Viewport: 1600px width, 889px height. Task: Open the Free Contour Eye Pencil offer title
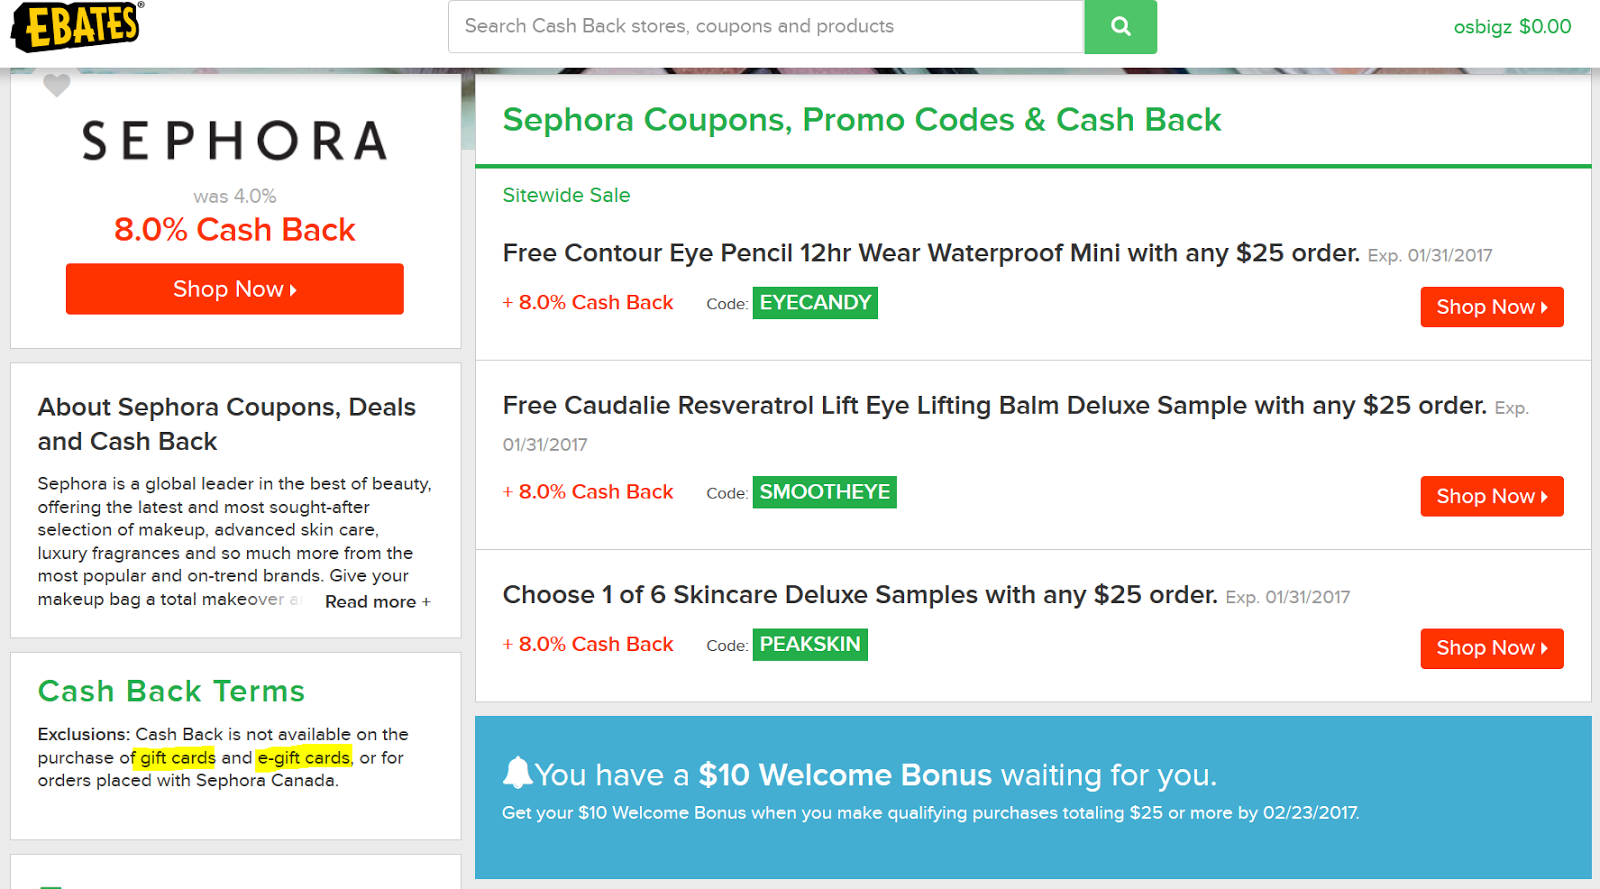pyautogui.click(x=930, y=253)
